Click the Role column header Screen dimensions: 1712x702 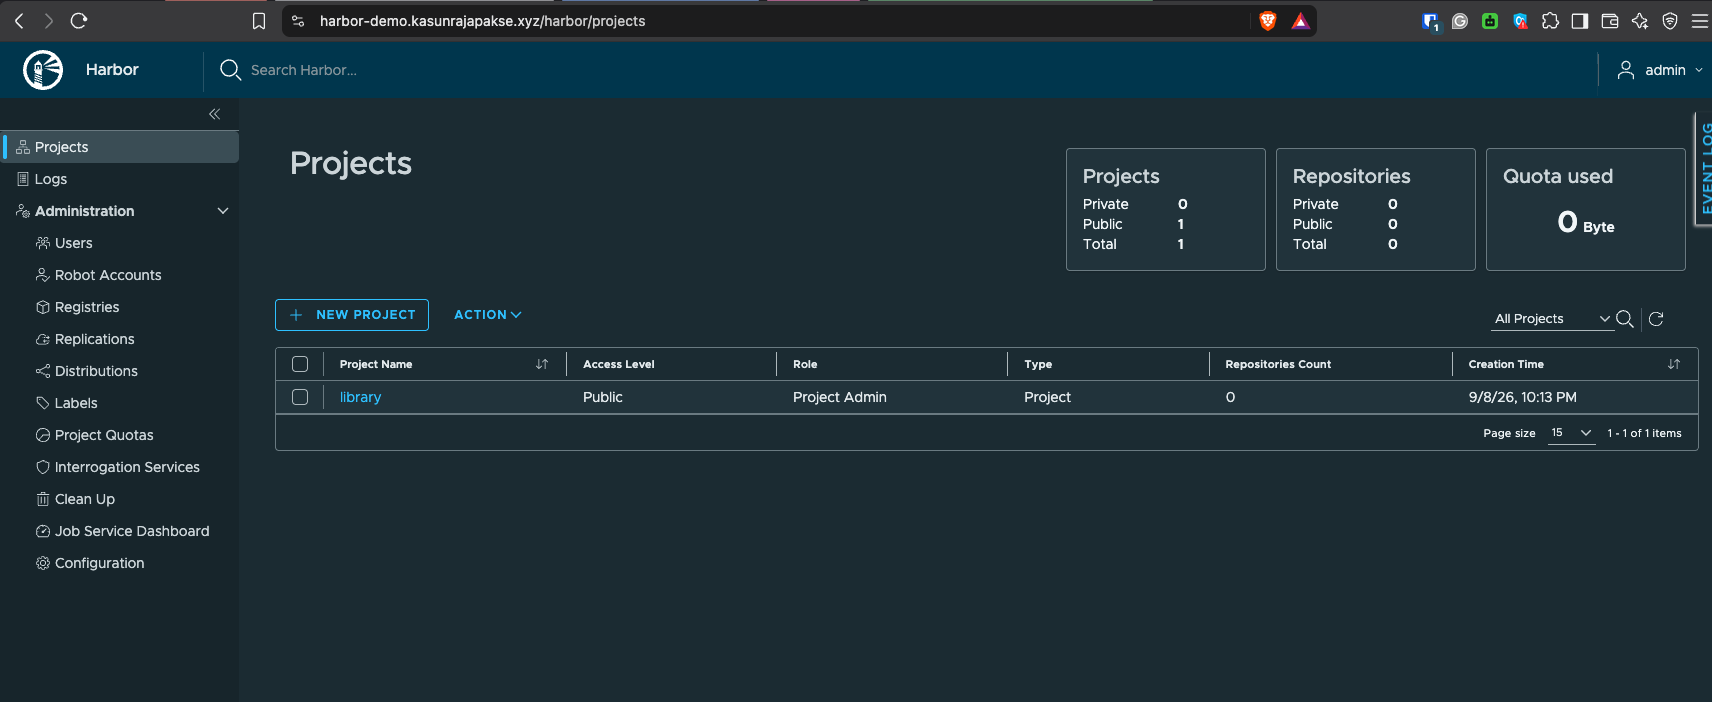(805, 364)
